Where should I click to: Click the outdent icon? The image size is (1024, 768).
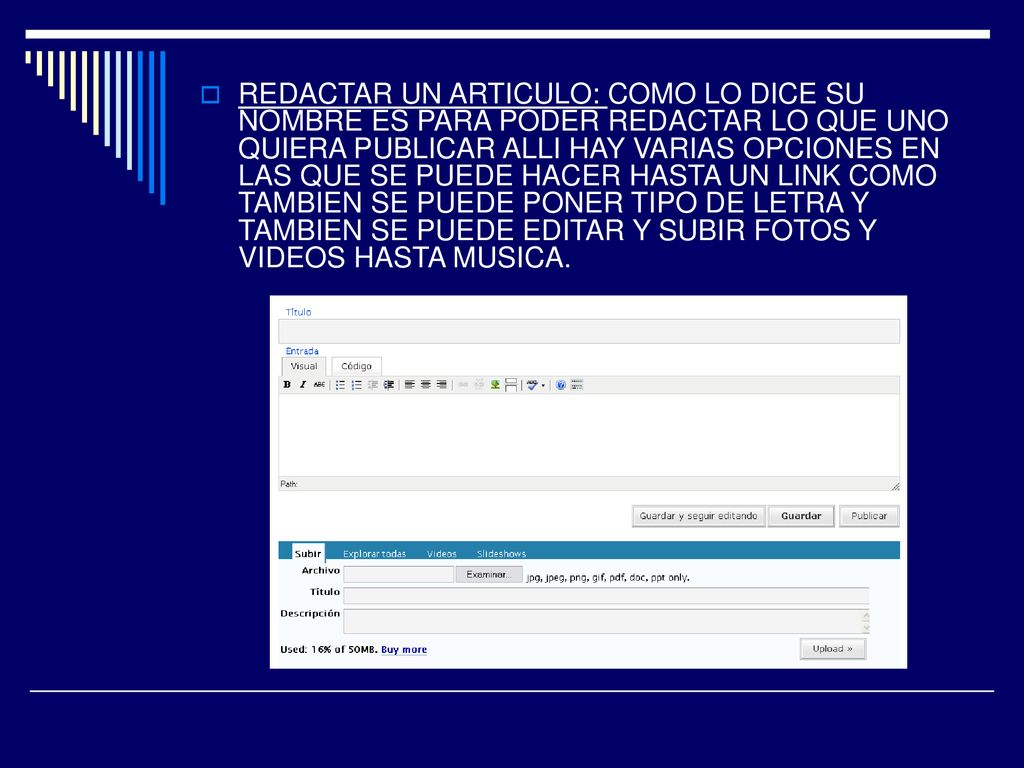tap(373, 385)
